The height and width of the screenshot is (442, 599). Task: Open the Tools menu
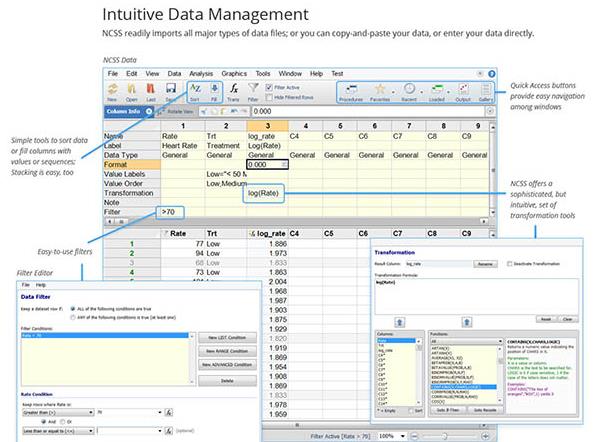coord(263,73)
